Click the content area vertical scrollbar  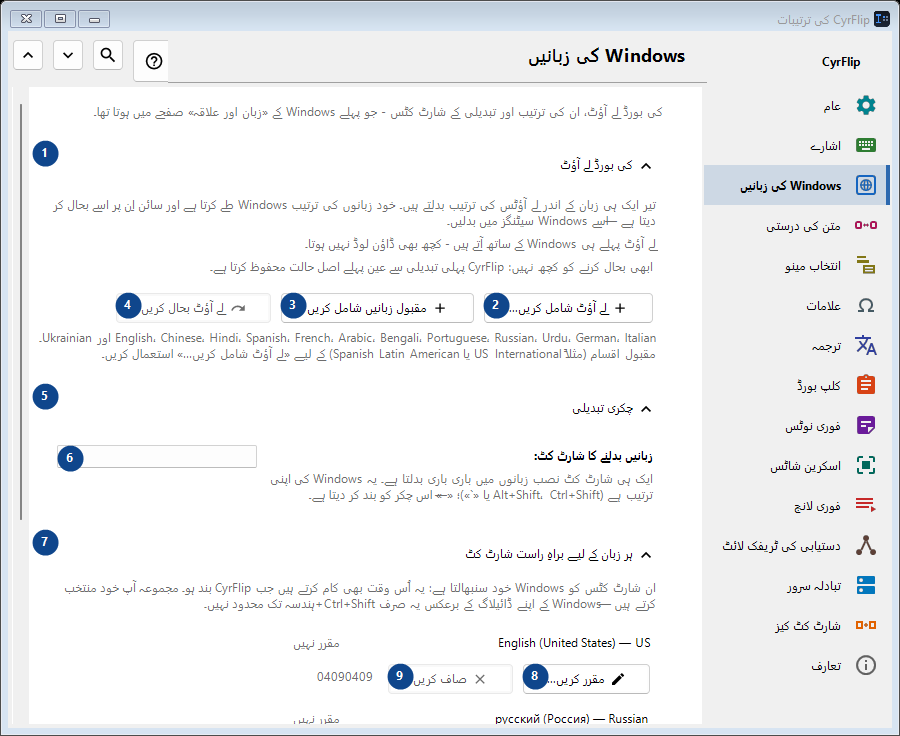pos(21,312)
